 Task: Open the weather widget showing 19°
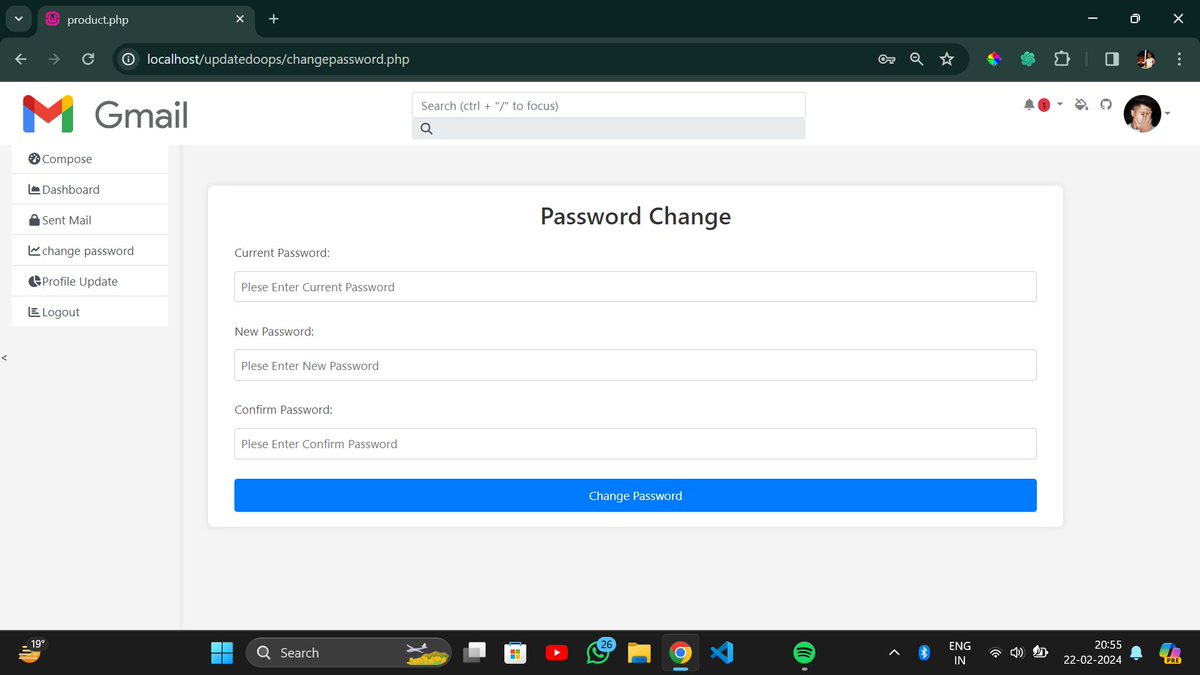coord(31,652)
